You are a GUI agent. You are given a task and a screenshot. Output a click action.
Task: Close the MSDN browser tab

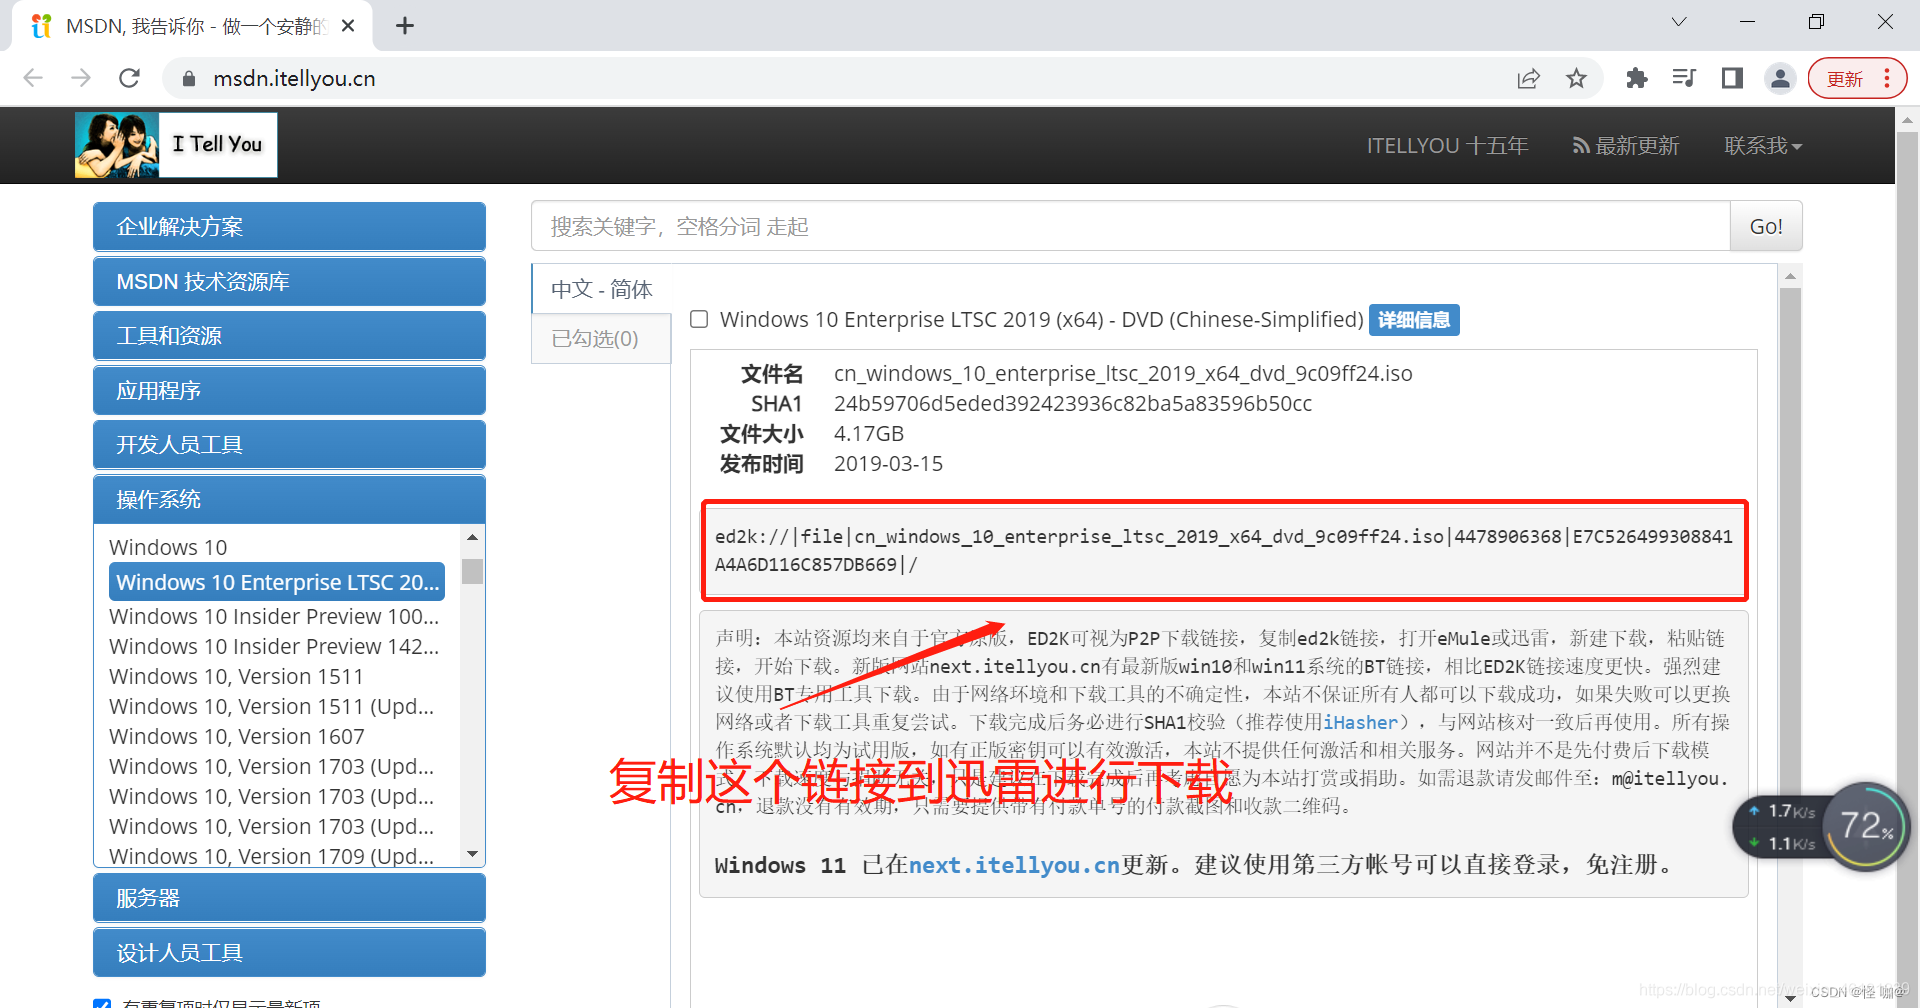pyautogui.click(x=348, y=26)
